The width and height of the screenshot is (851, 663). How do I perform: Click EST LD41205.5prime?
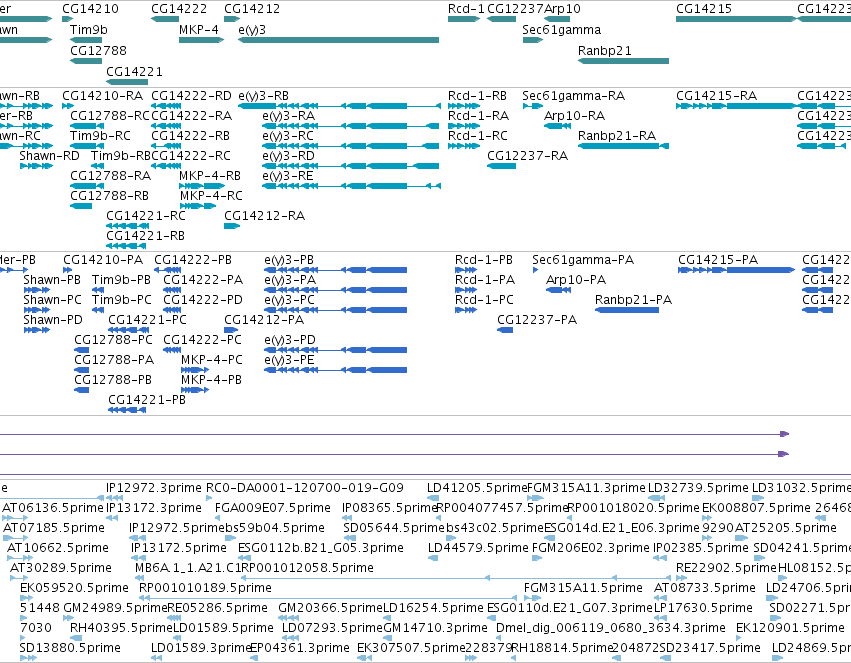(x=477, y=488)
